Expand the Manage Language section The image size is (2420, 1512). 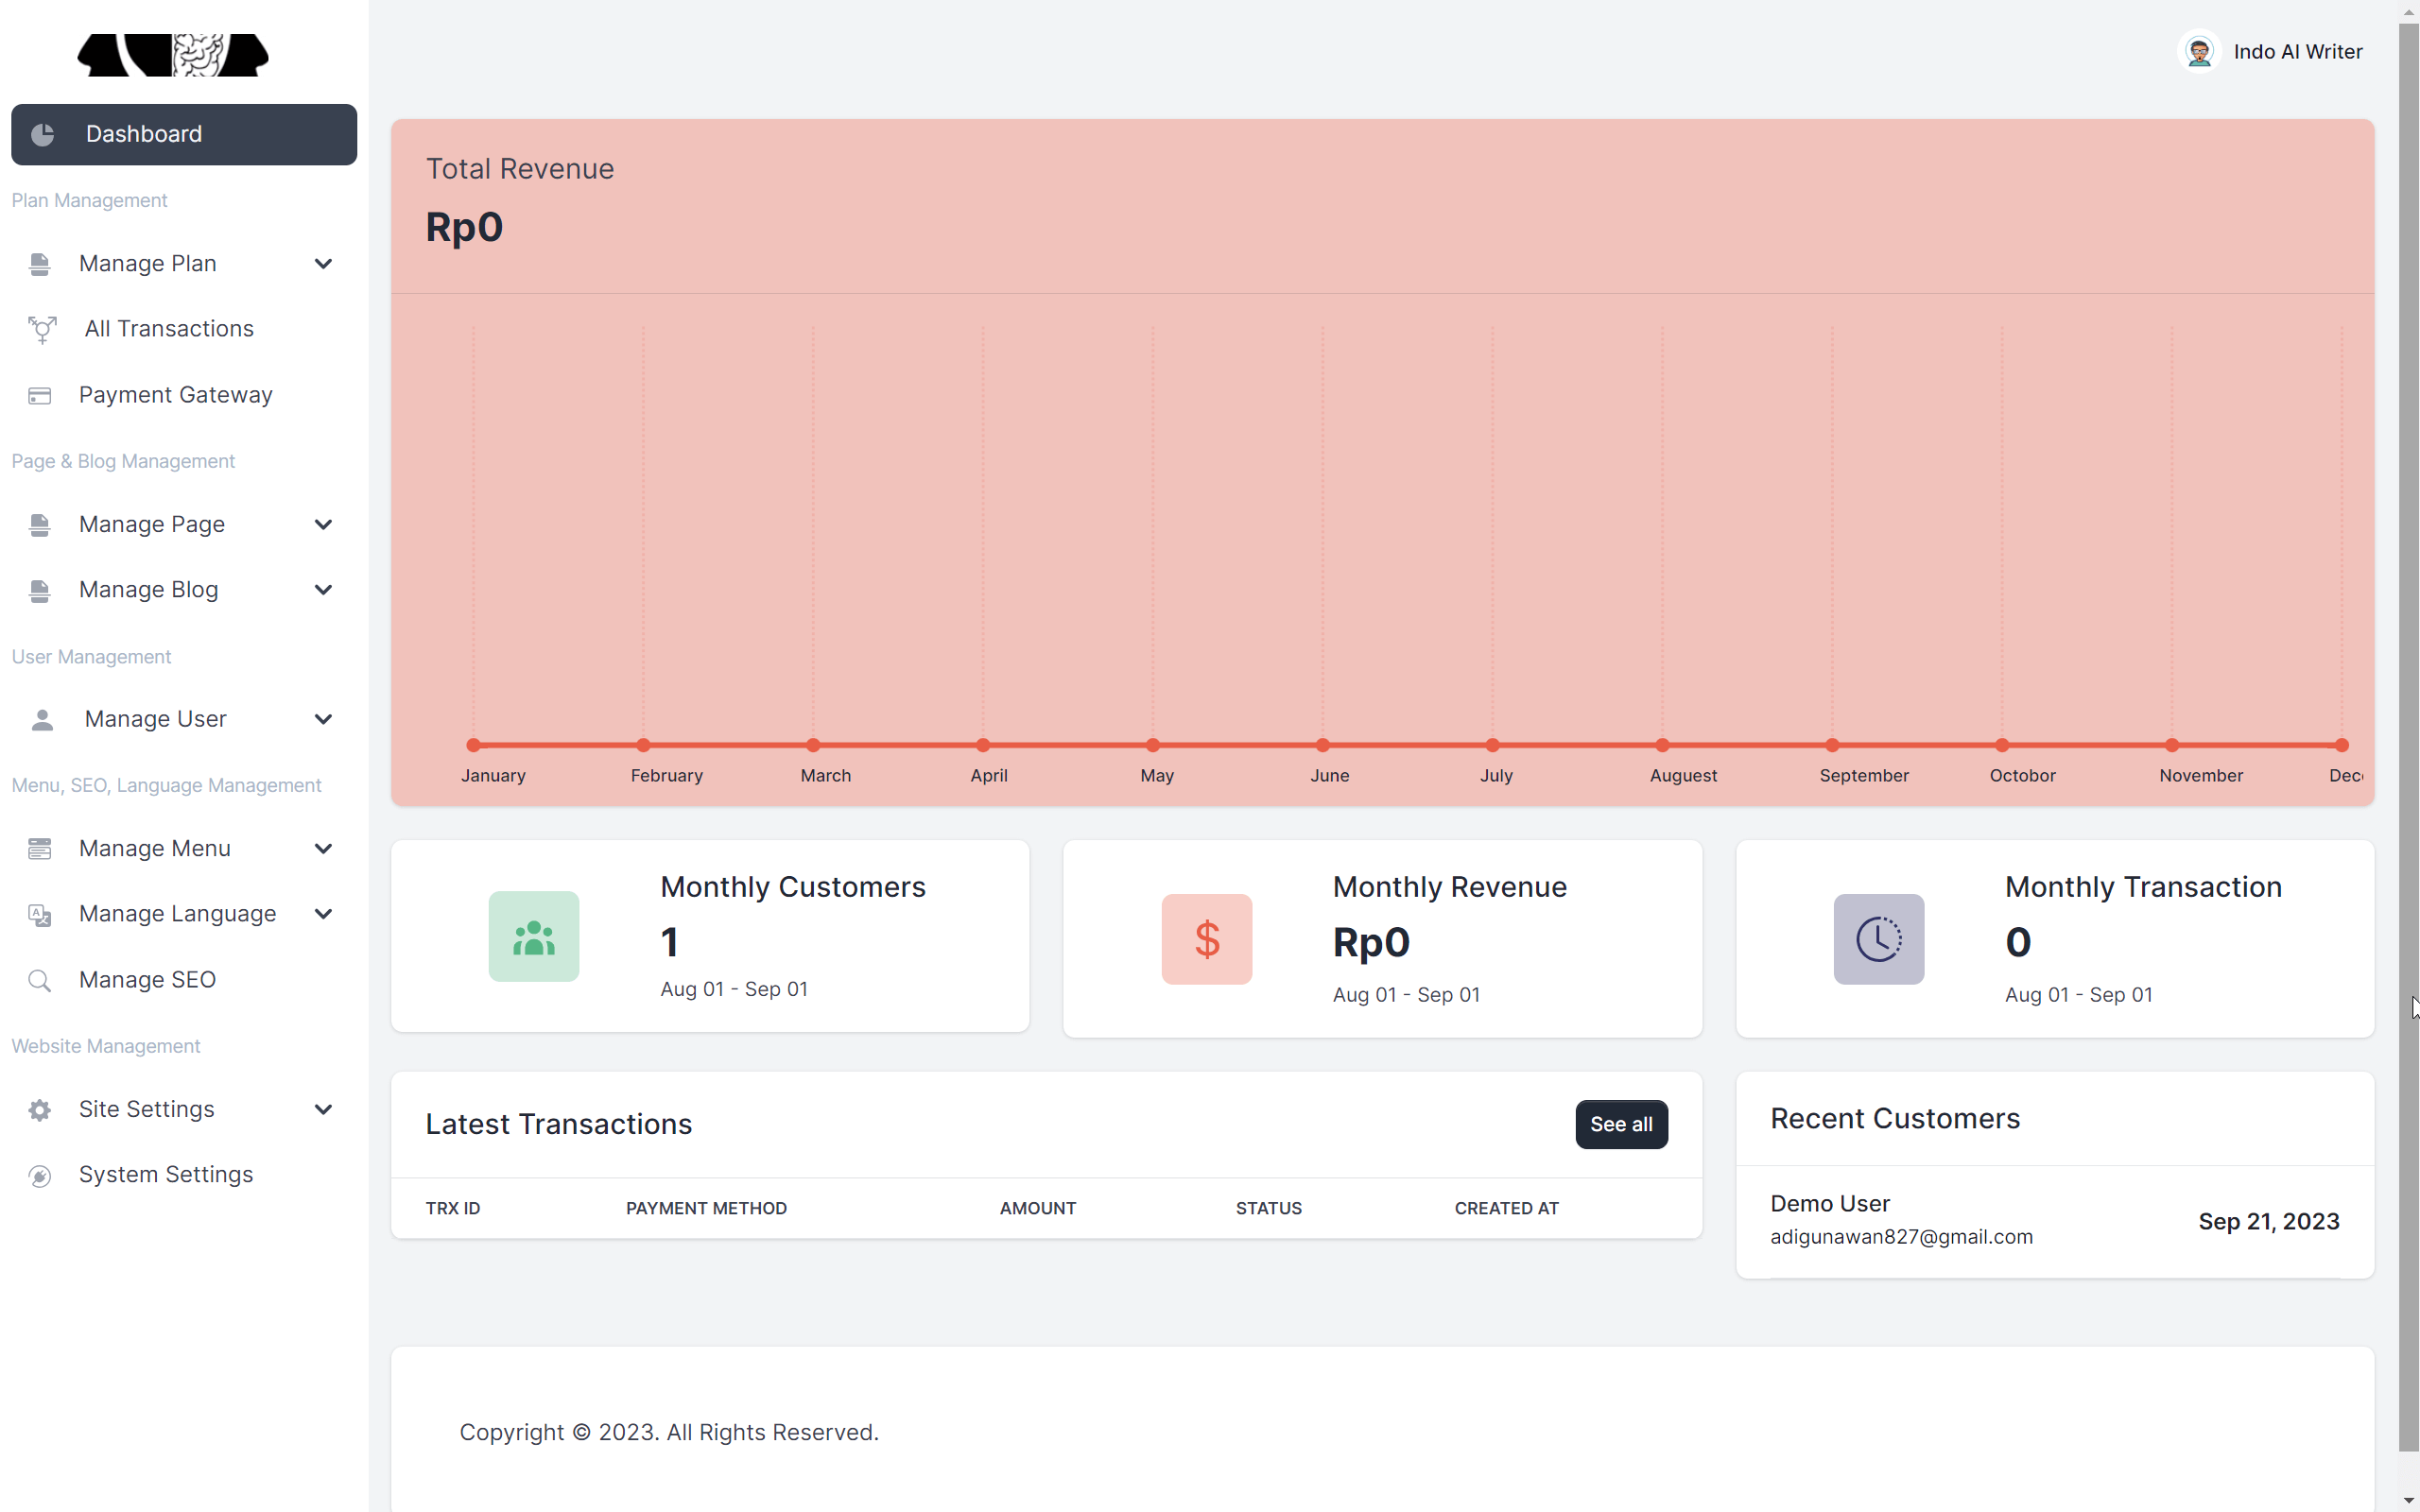[x=322, y=913]
